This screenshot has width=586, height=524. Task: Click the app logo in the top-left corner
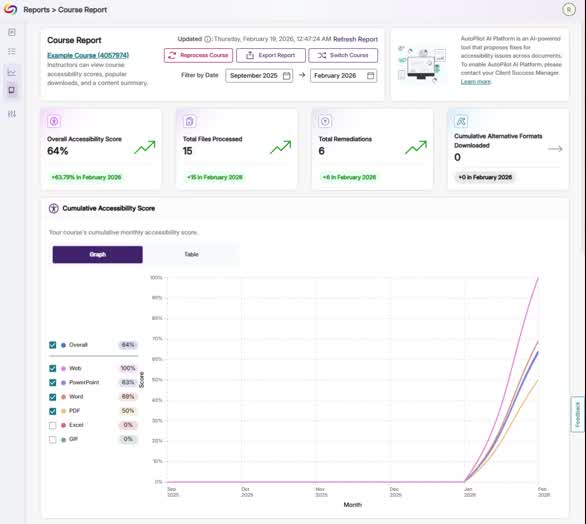coord(10,9)
